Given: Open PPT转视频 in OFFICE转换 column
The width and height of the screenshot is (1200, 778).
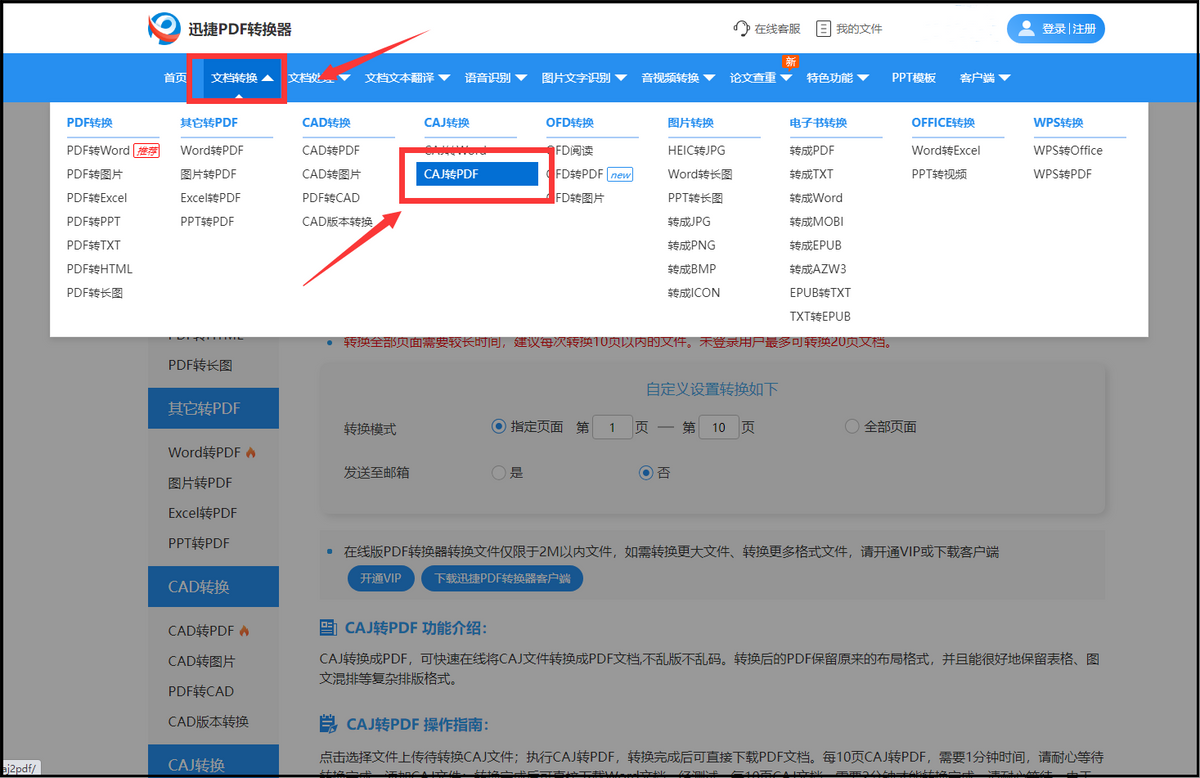Looking at the screenshot, I should pos(939,174).
